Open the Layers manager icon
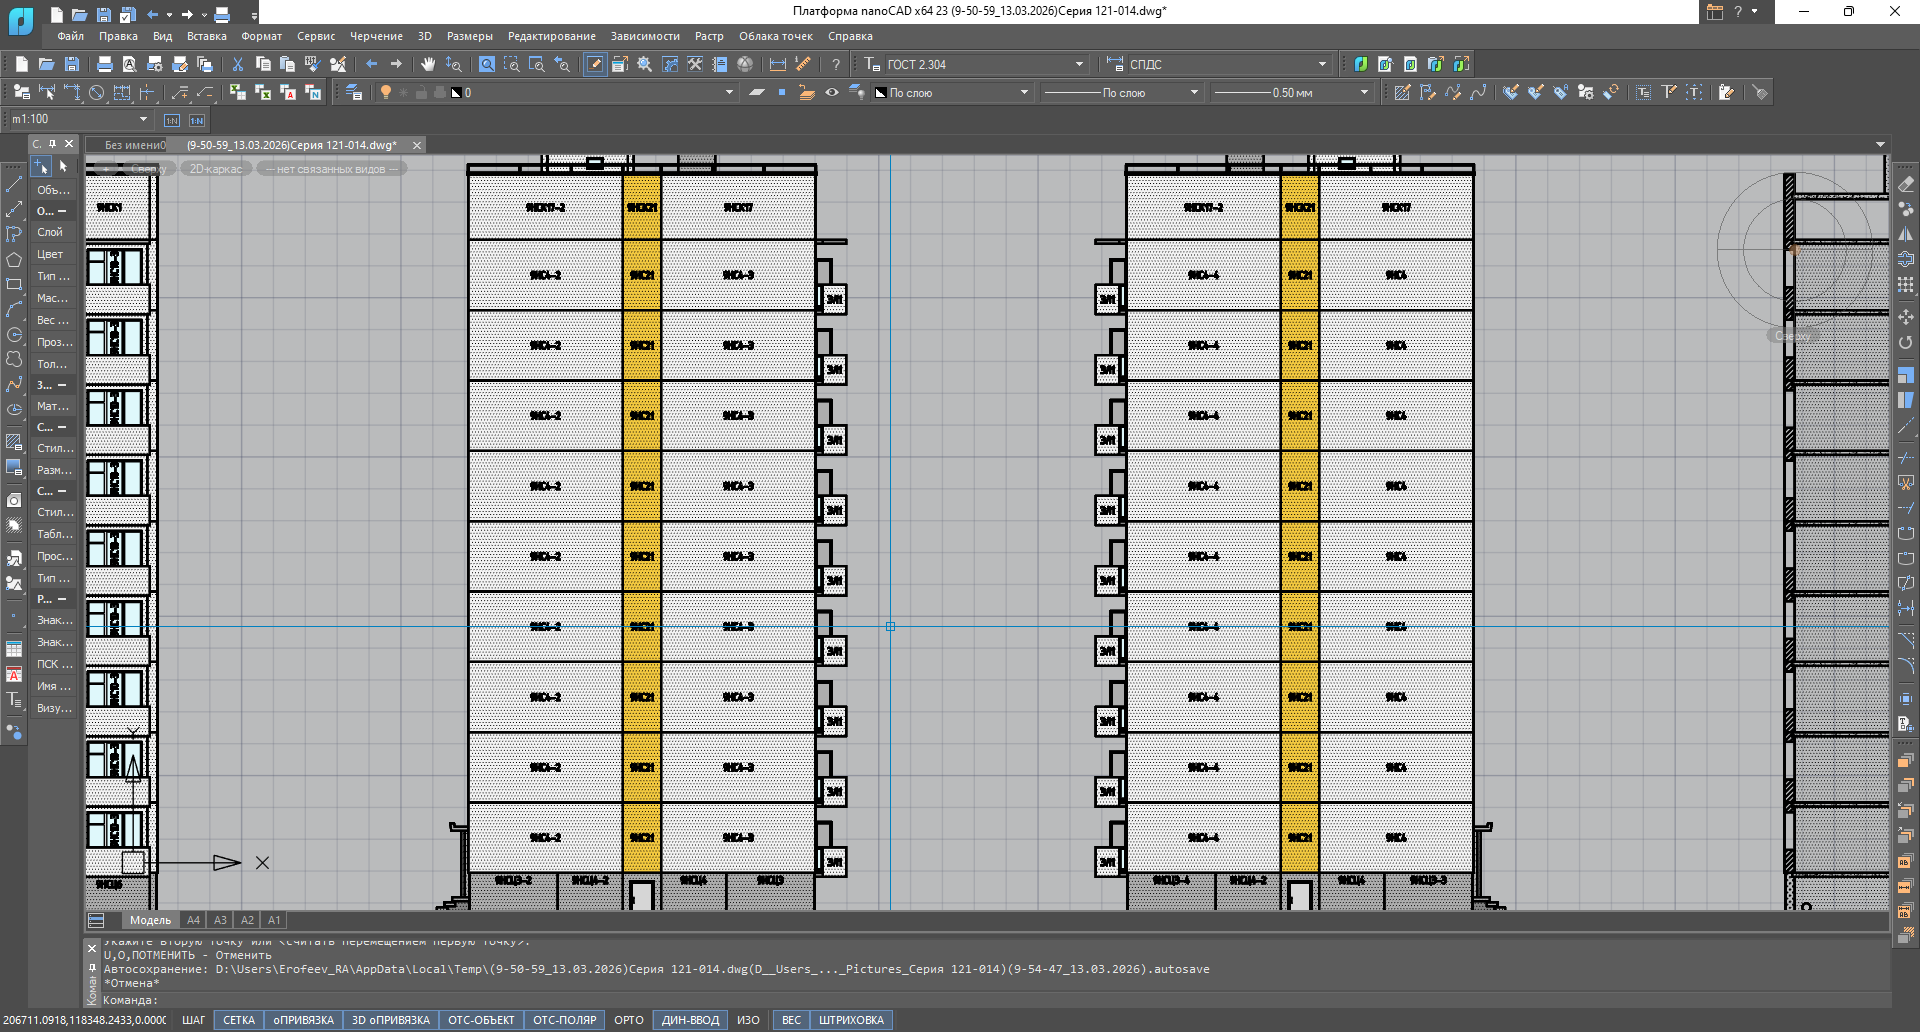 354,92
